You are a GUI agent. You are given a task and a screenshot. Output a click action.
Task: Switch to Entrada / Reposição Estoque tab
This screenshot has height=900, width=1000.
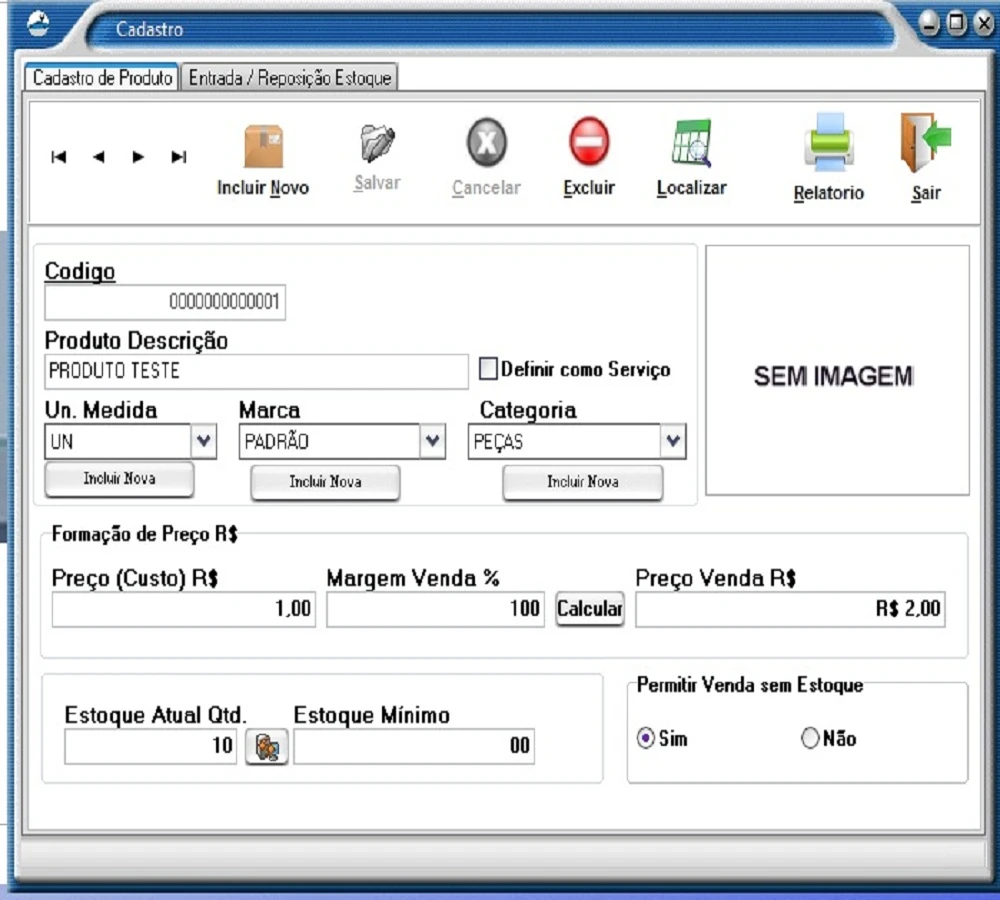click(x=290, y=78)
